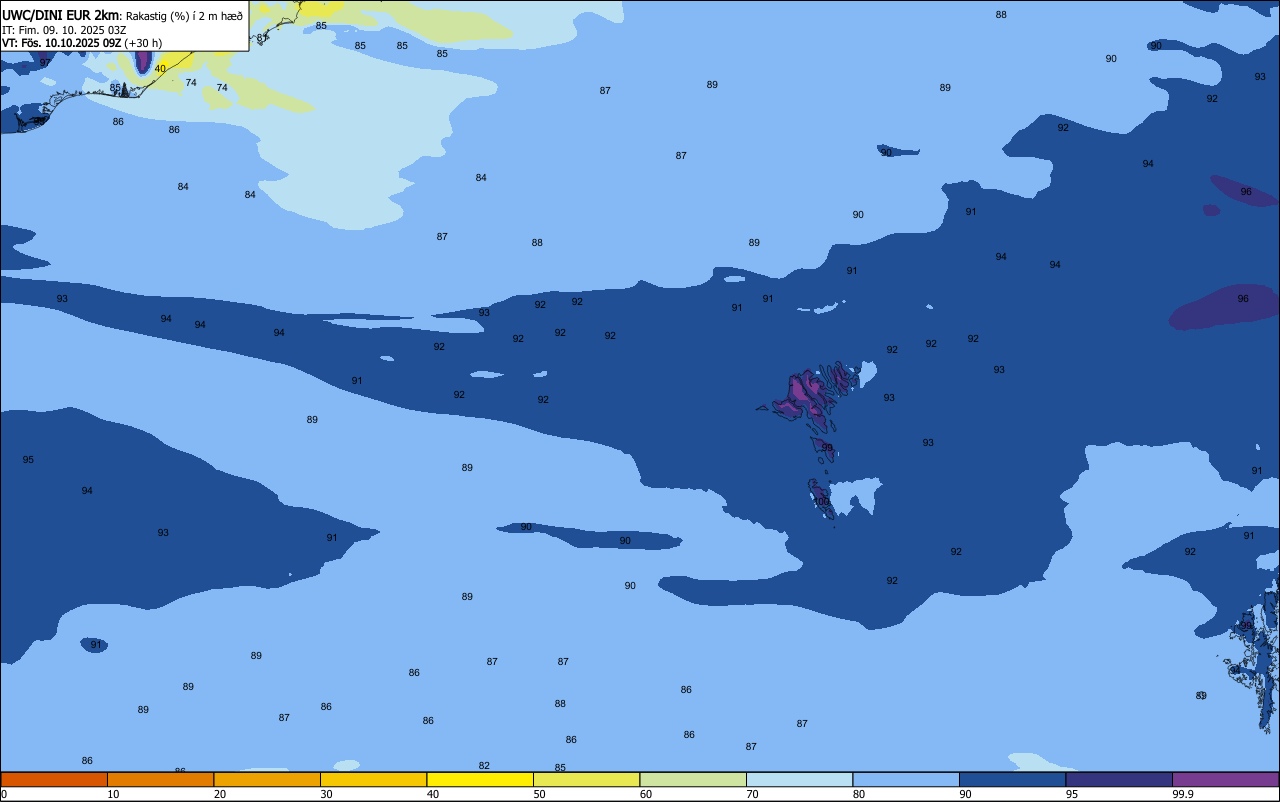Pick the pale blue 70–80 legend swatch

tap(799, 779)
